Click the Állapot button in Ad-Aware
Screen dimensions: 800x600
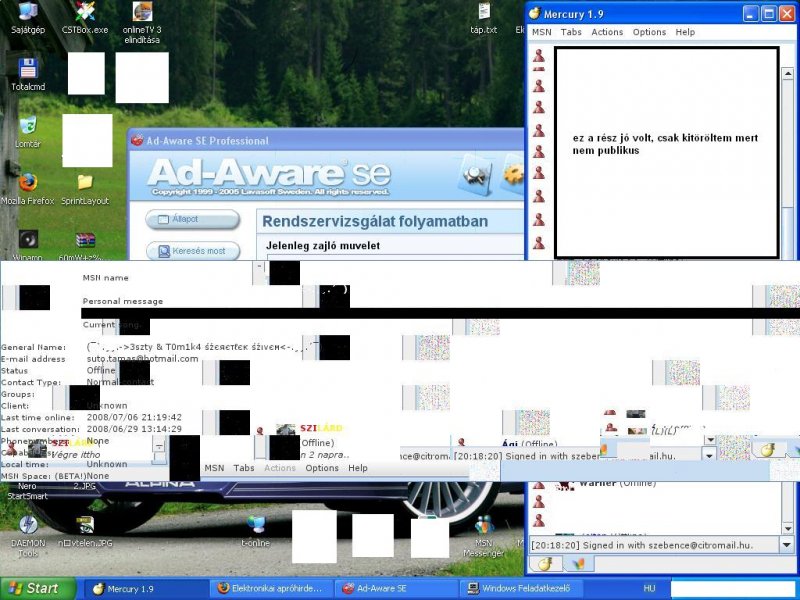click(x=192, y=219)
